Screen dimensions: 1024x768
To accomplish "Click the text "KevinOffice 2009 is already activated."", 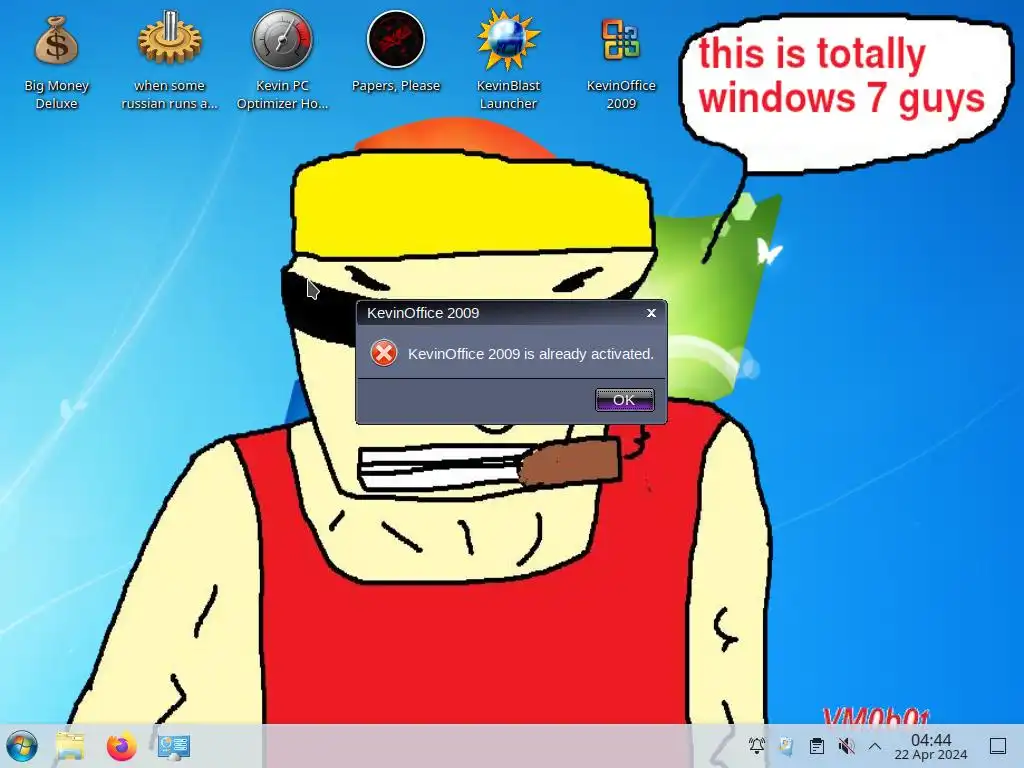I will (x=530, y=354).
